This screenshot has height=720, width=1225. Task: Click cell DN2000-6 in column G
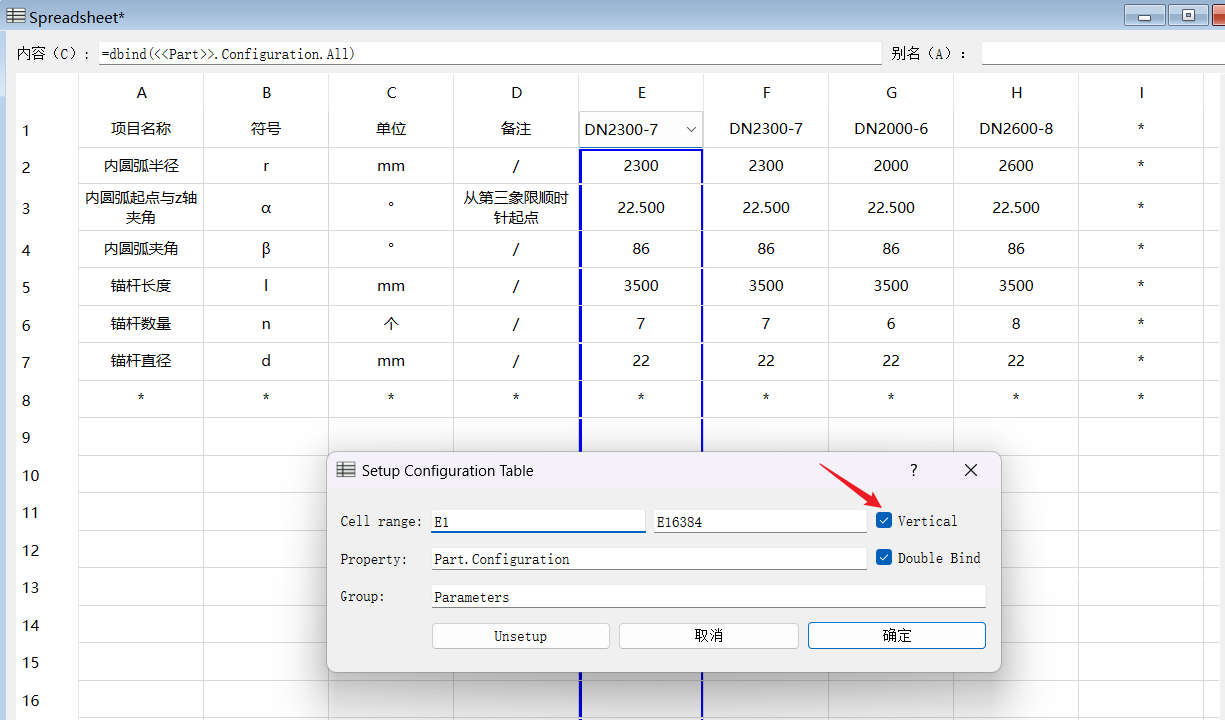(891, 129)
